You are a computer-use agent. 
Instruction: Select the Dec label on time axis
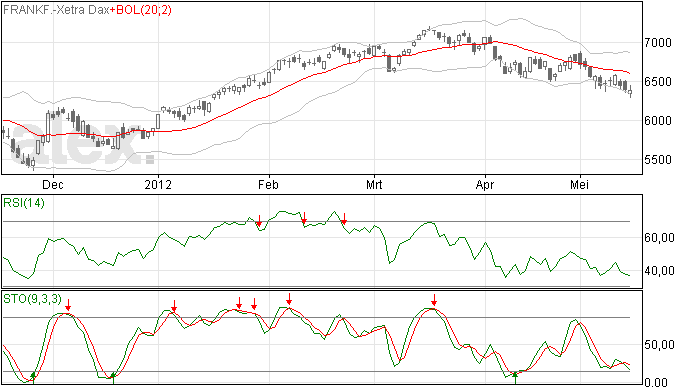click(x=53, y=185)
